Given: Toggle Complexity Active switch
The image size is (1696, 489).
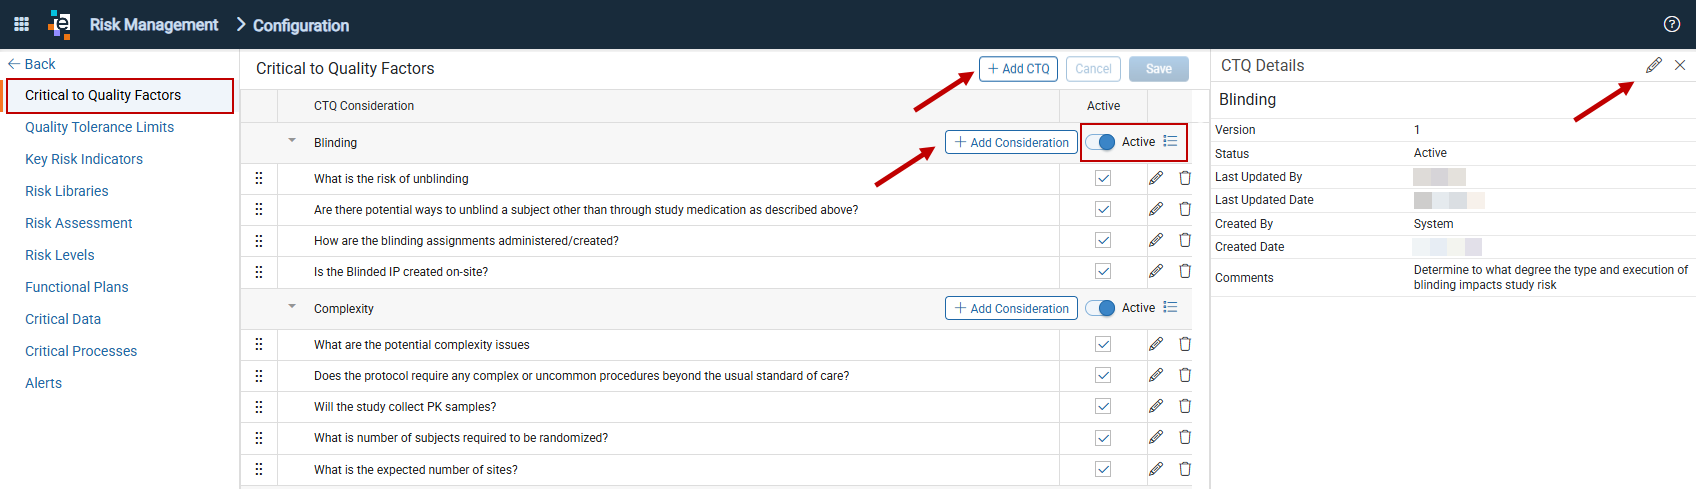Looking at the screenshot, I should tap(1100, 308).
